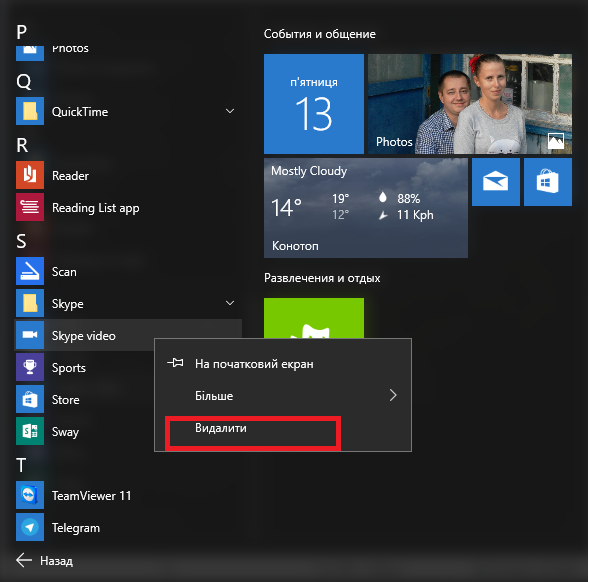Jump to letter Q section header
The image size is (589, 582).
pos(24,82)
